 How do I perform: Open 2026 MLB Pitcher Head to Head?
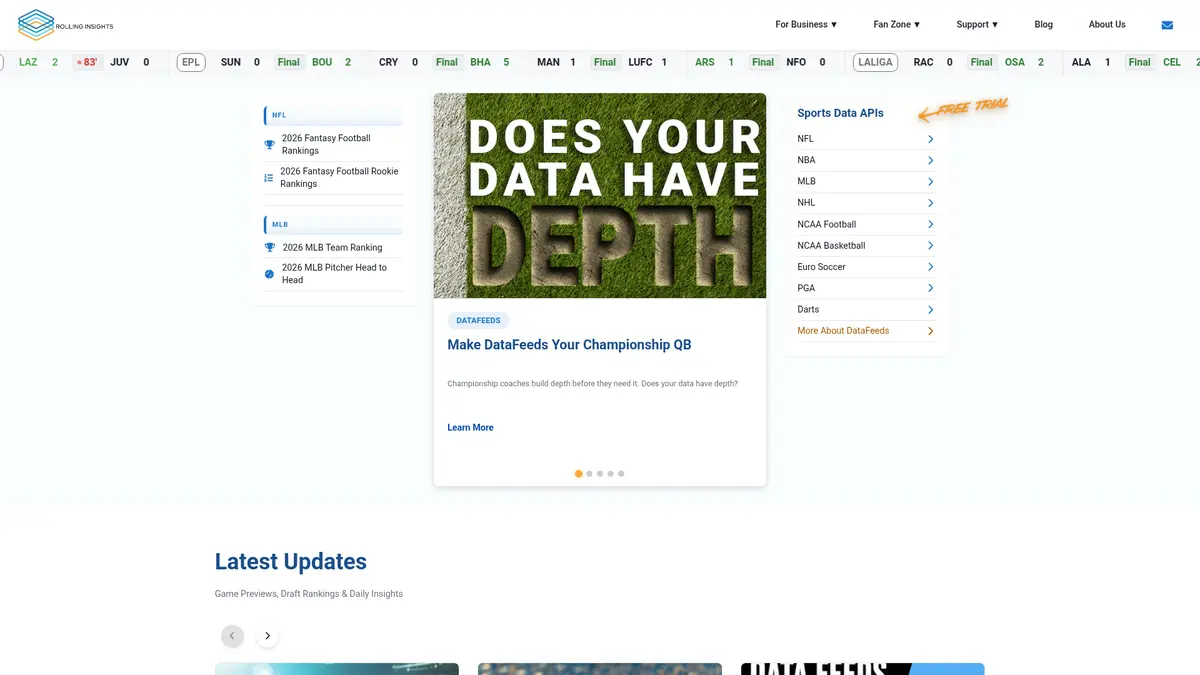pyautogui.click(x=335, y=274)
